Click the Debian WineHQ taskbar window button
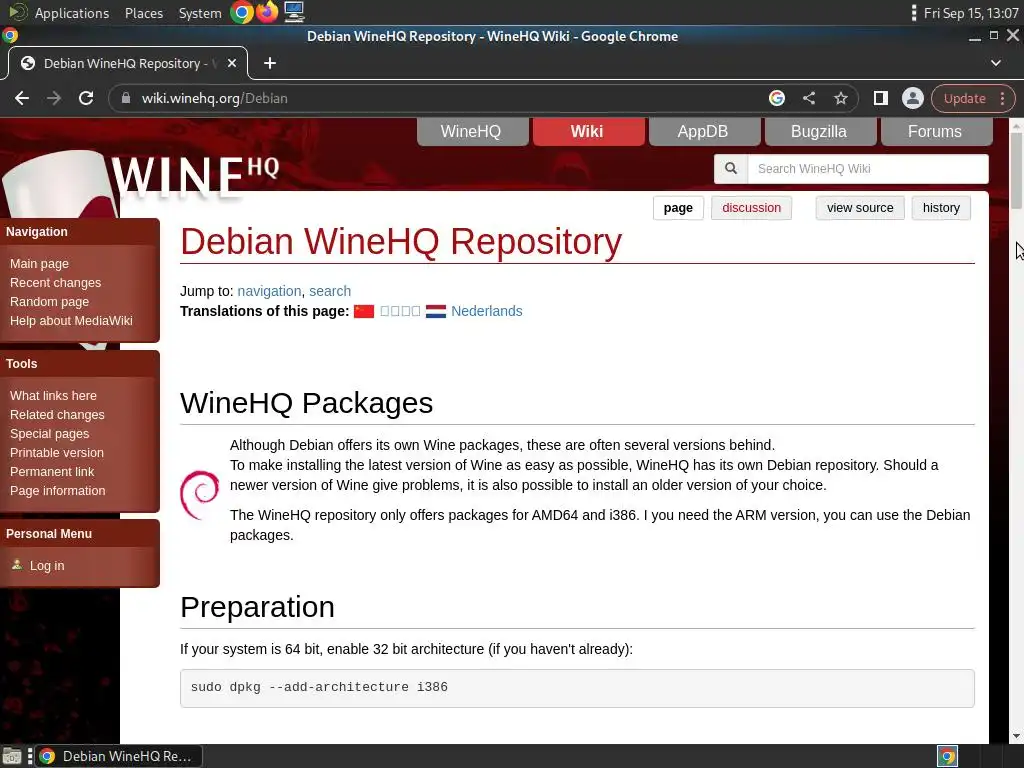 click(118, 756)
